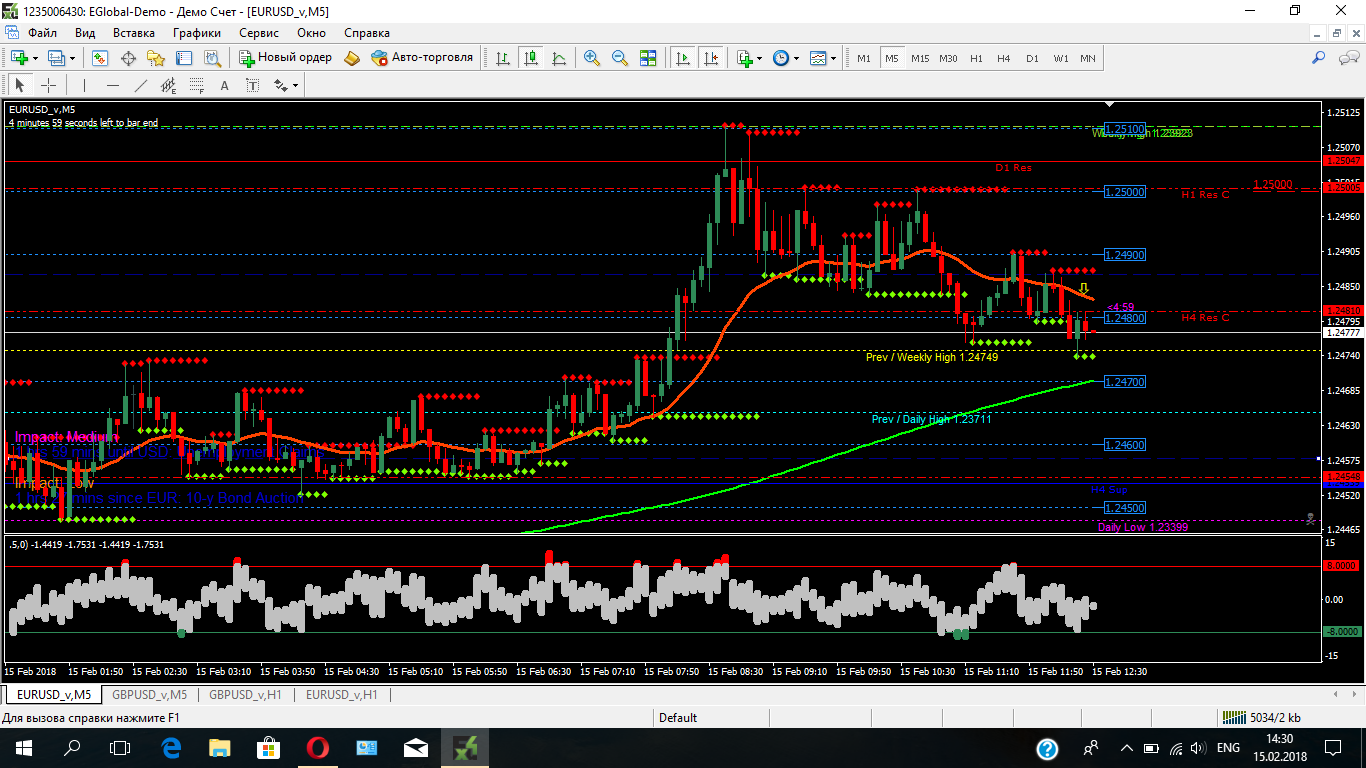Select the vertical line drawing tool
This screenshot has width=1366, height=768.
[85, 85]
